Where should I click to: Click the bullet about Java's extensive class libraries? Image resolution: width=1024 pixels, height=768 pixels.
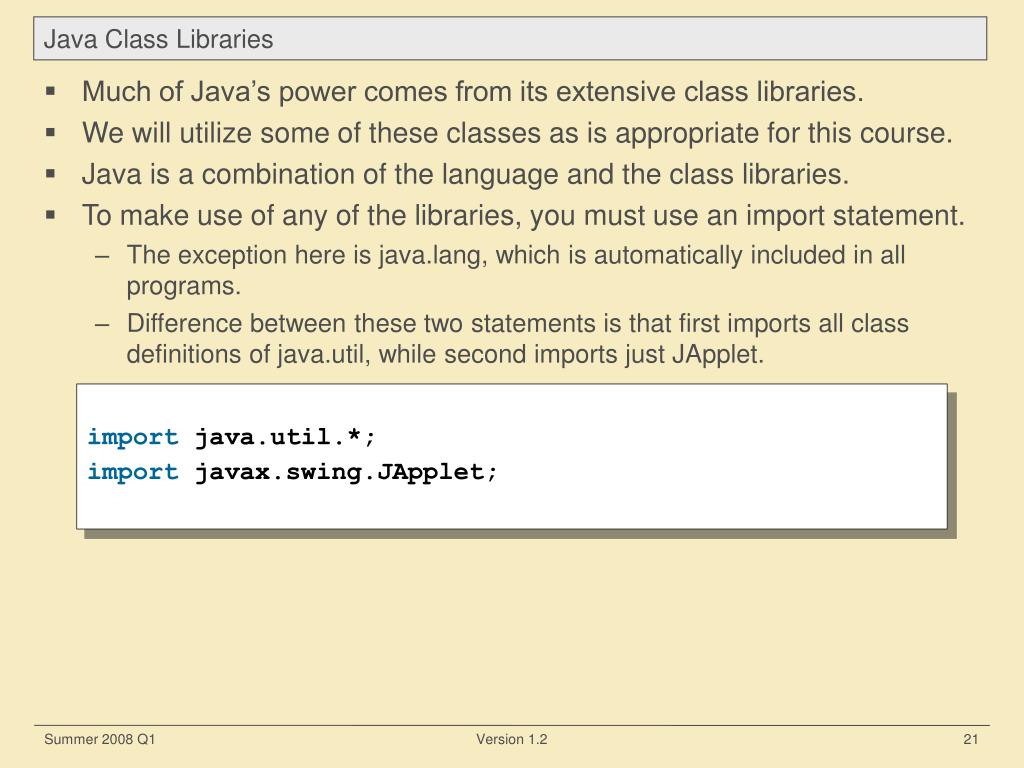tap(472, 93)
